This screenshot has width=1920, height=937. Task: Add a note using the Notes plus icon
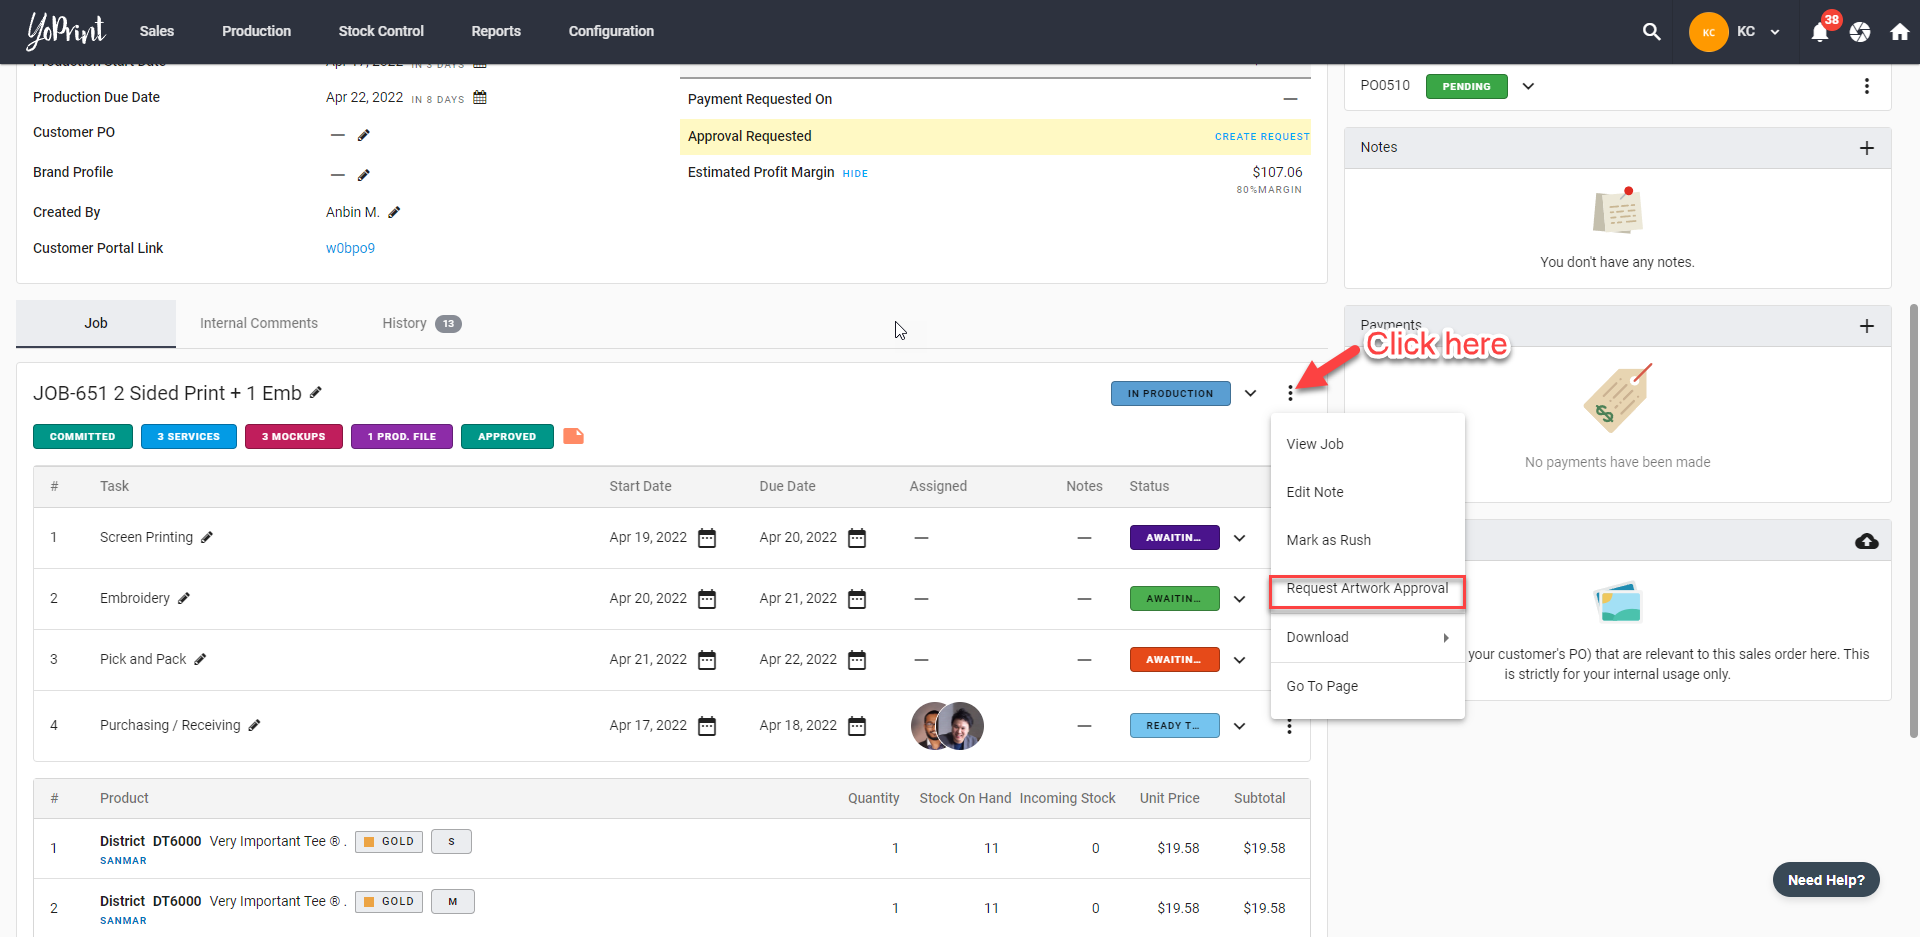[x=1868, y=147]
